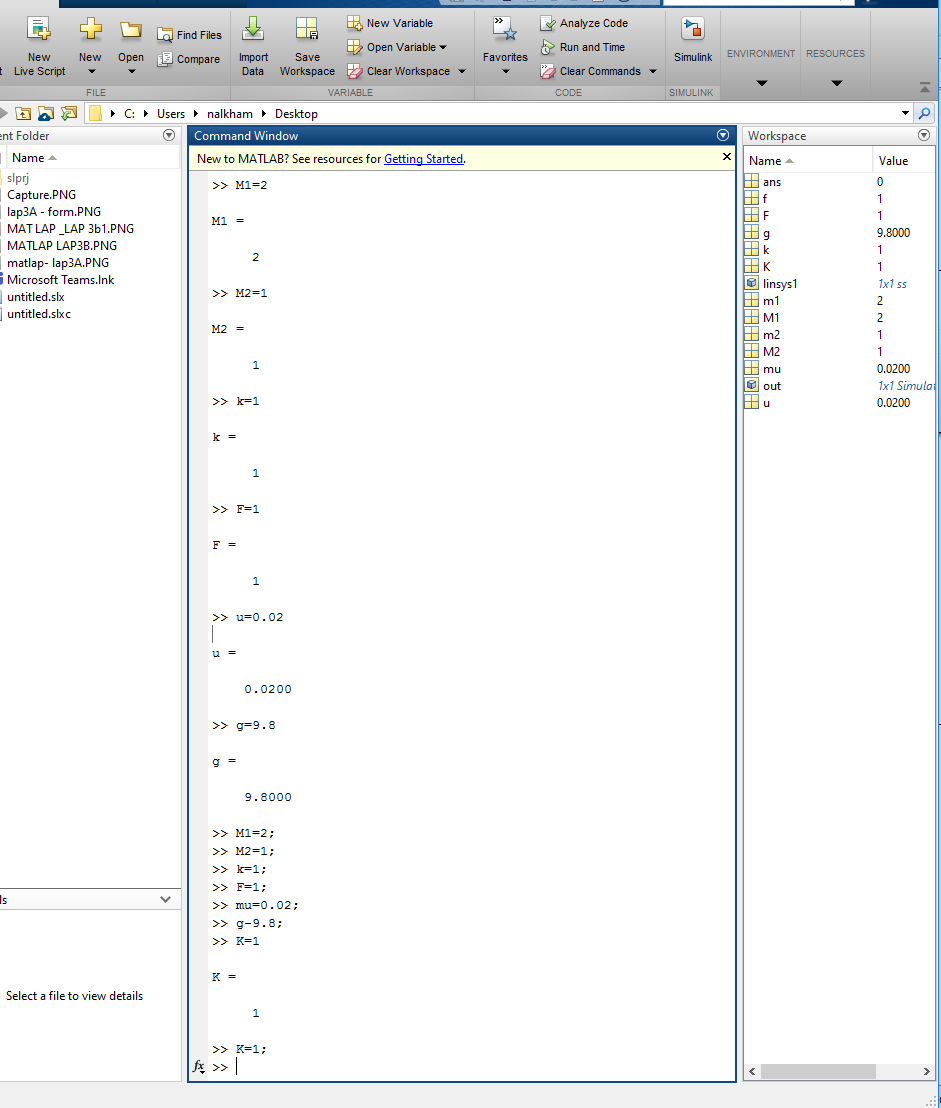This screenshot has height=1108, width=941.
Task: Select lap3A - form.PNG file
Action: (54, 212)
